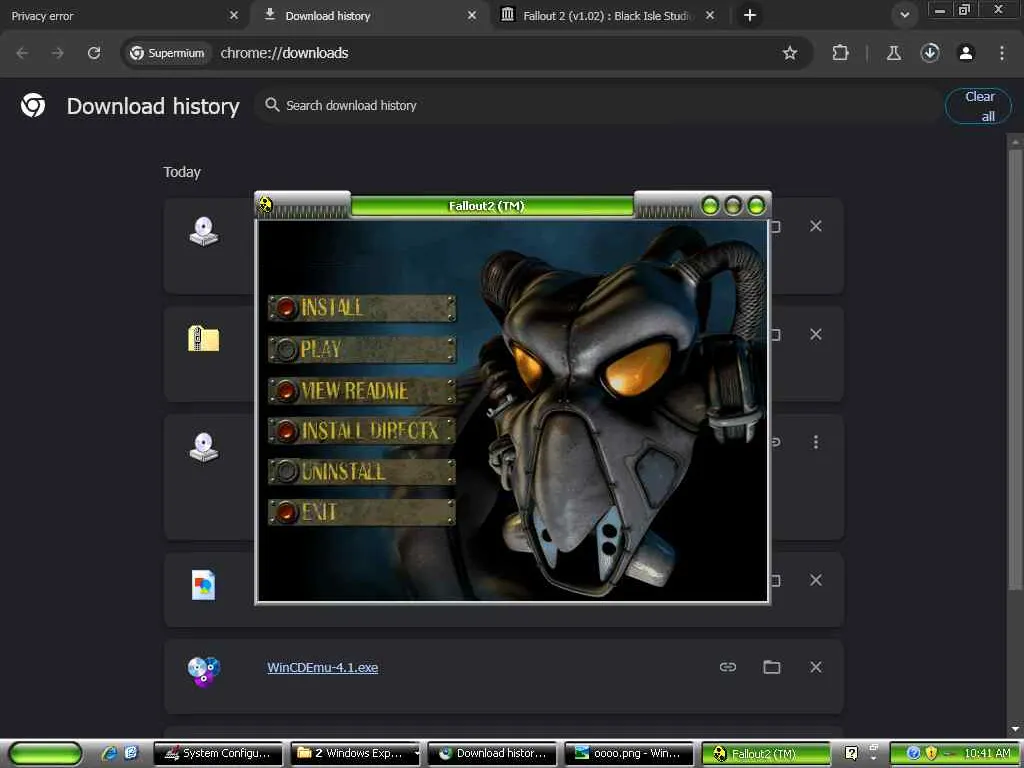Click the scrollbar down arrow
Viewport: 1024px width, 768px height.
tap(1015, 728)
